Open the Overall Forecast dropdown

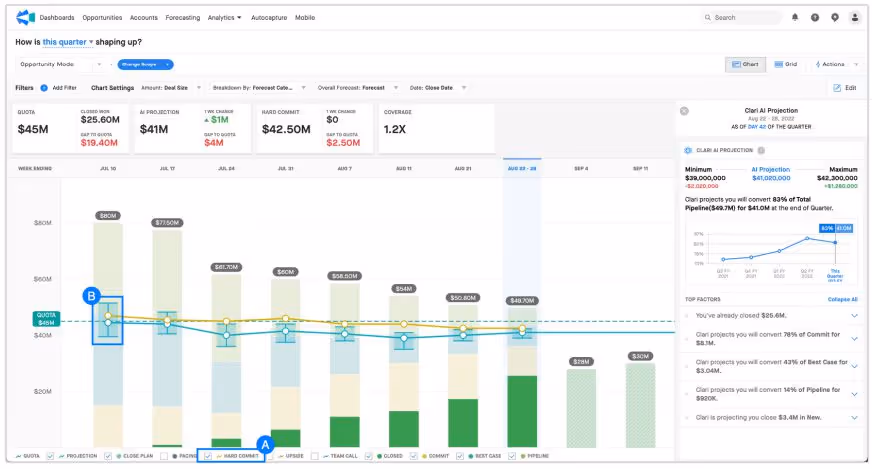click(x=358, y=88)
